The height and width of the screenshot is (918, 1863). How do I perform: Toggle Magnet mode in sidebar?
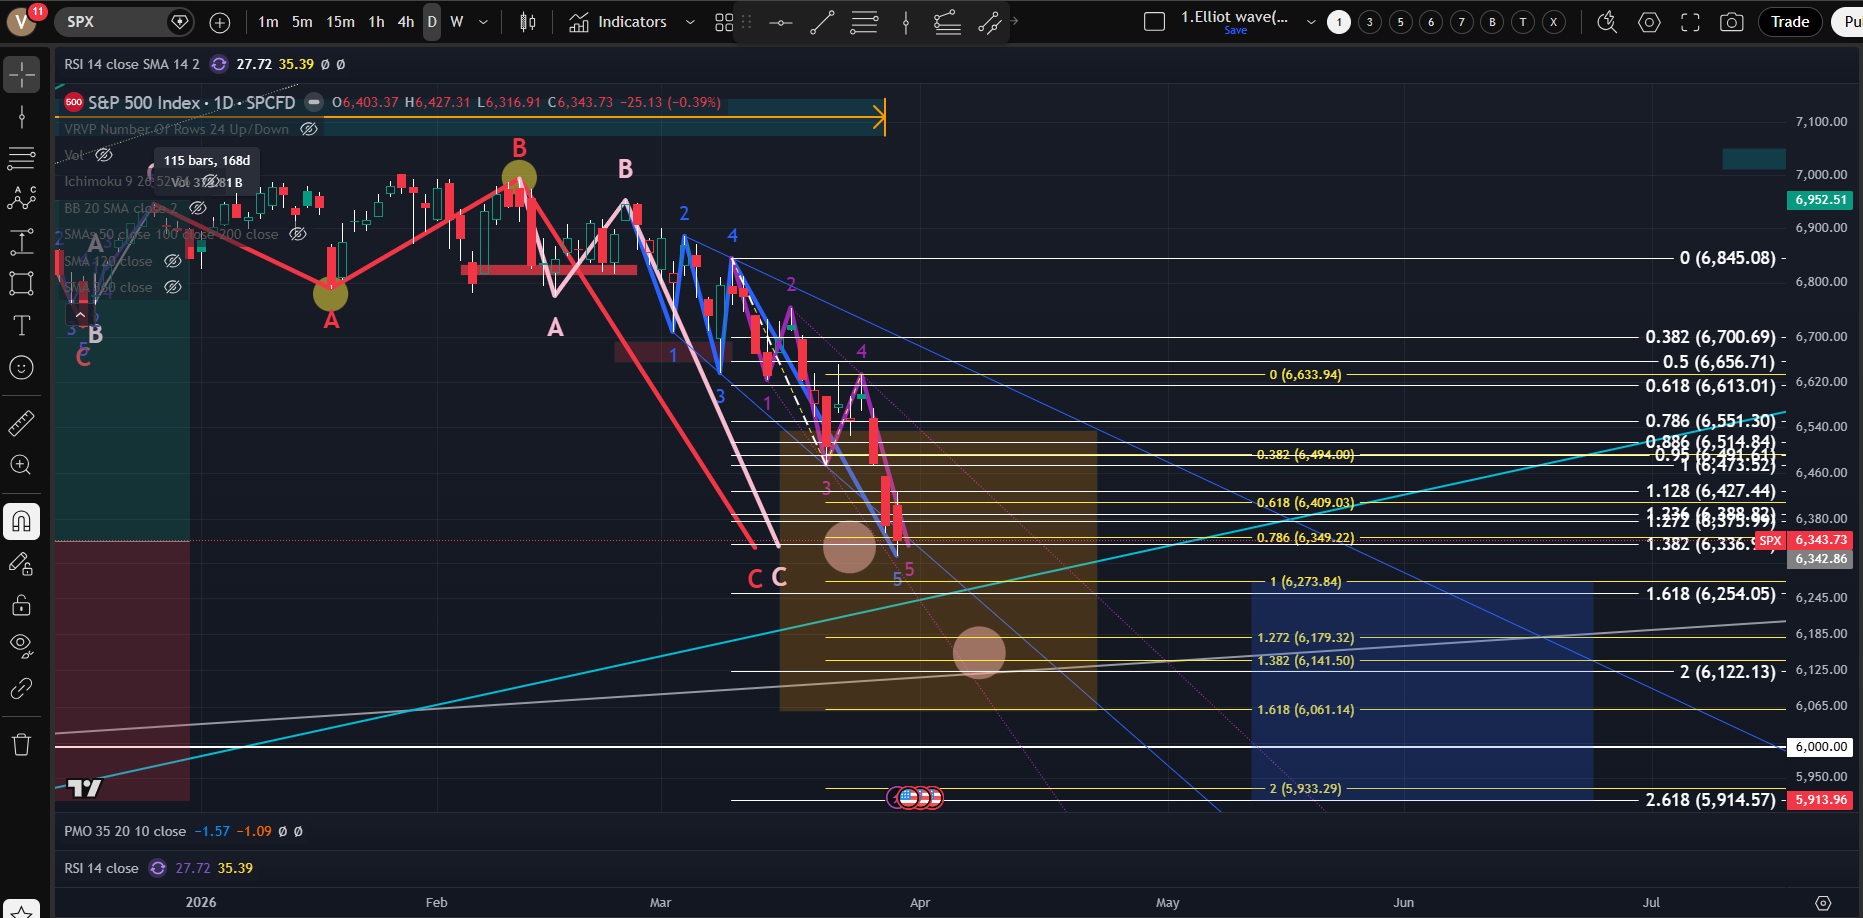21,521
